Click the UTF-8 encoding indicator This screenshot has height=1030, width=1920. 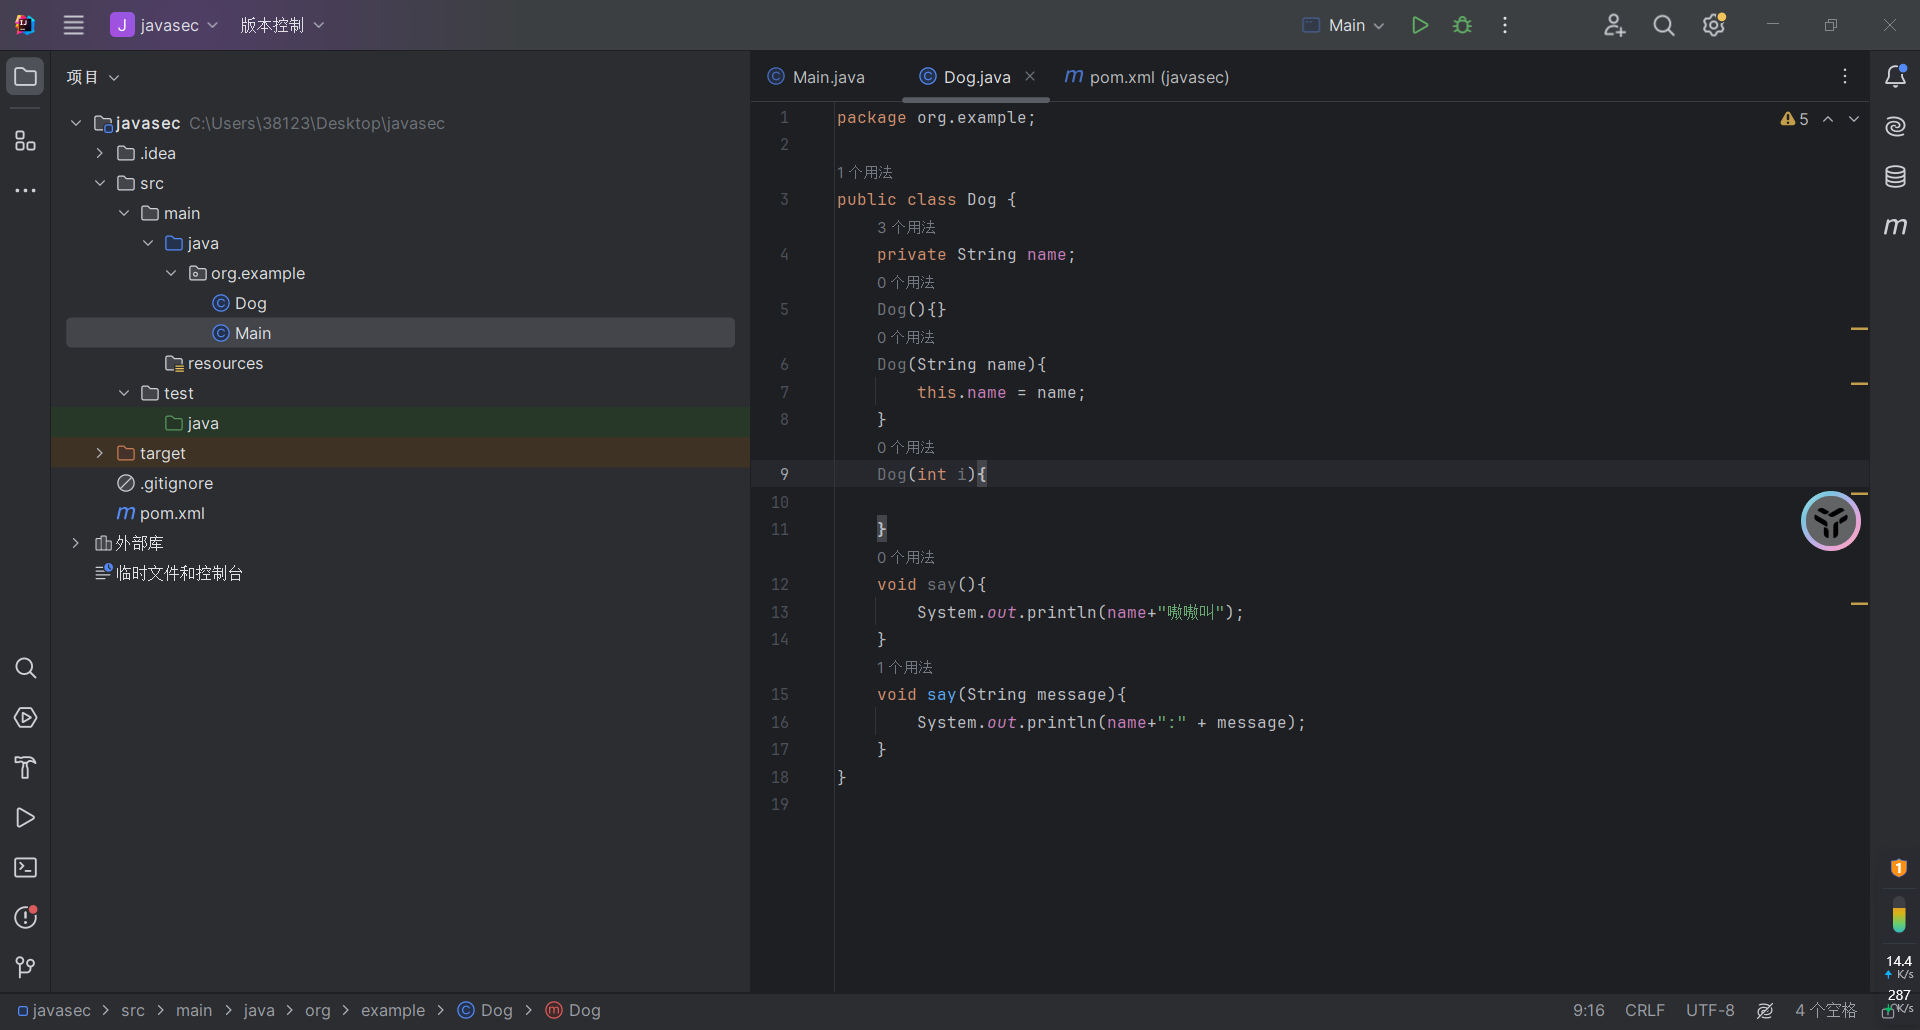(1709, 1011)
